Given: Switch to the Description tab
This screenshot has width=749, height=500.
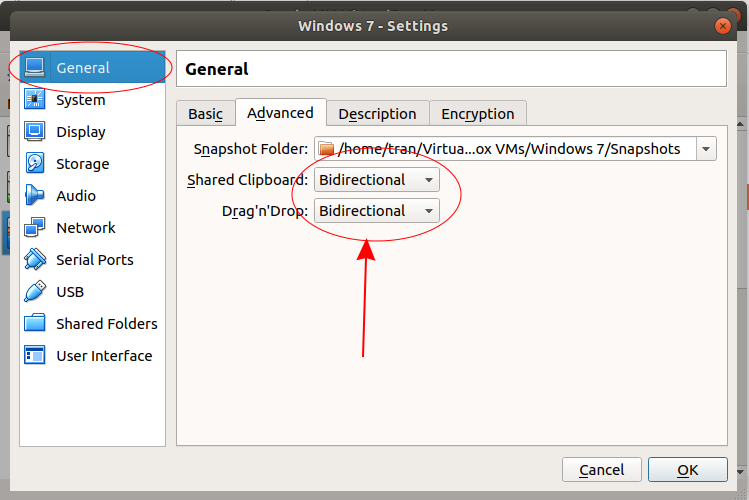Looking at the screenshot, I should (377, 114).
